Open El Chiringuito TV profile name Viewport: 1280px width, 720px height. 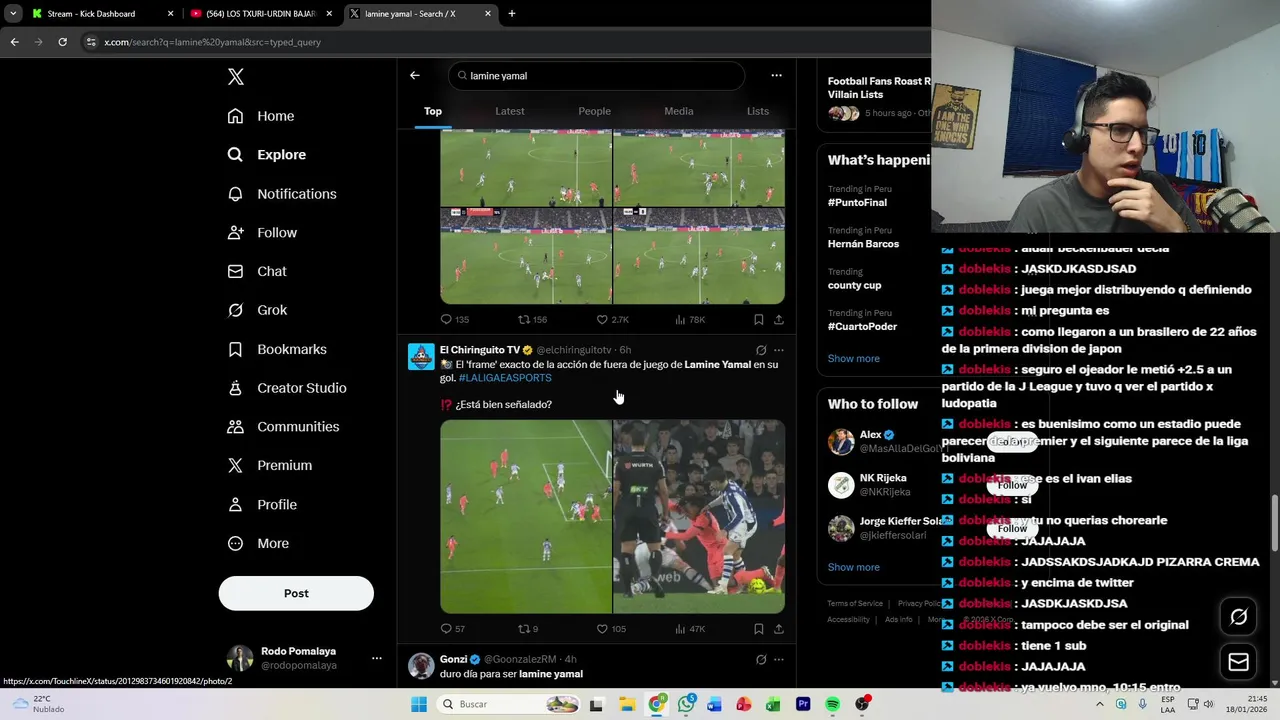(479, 350)
